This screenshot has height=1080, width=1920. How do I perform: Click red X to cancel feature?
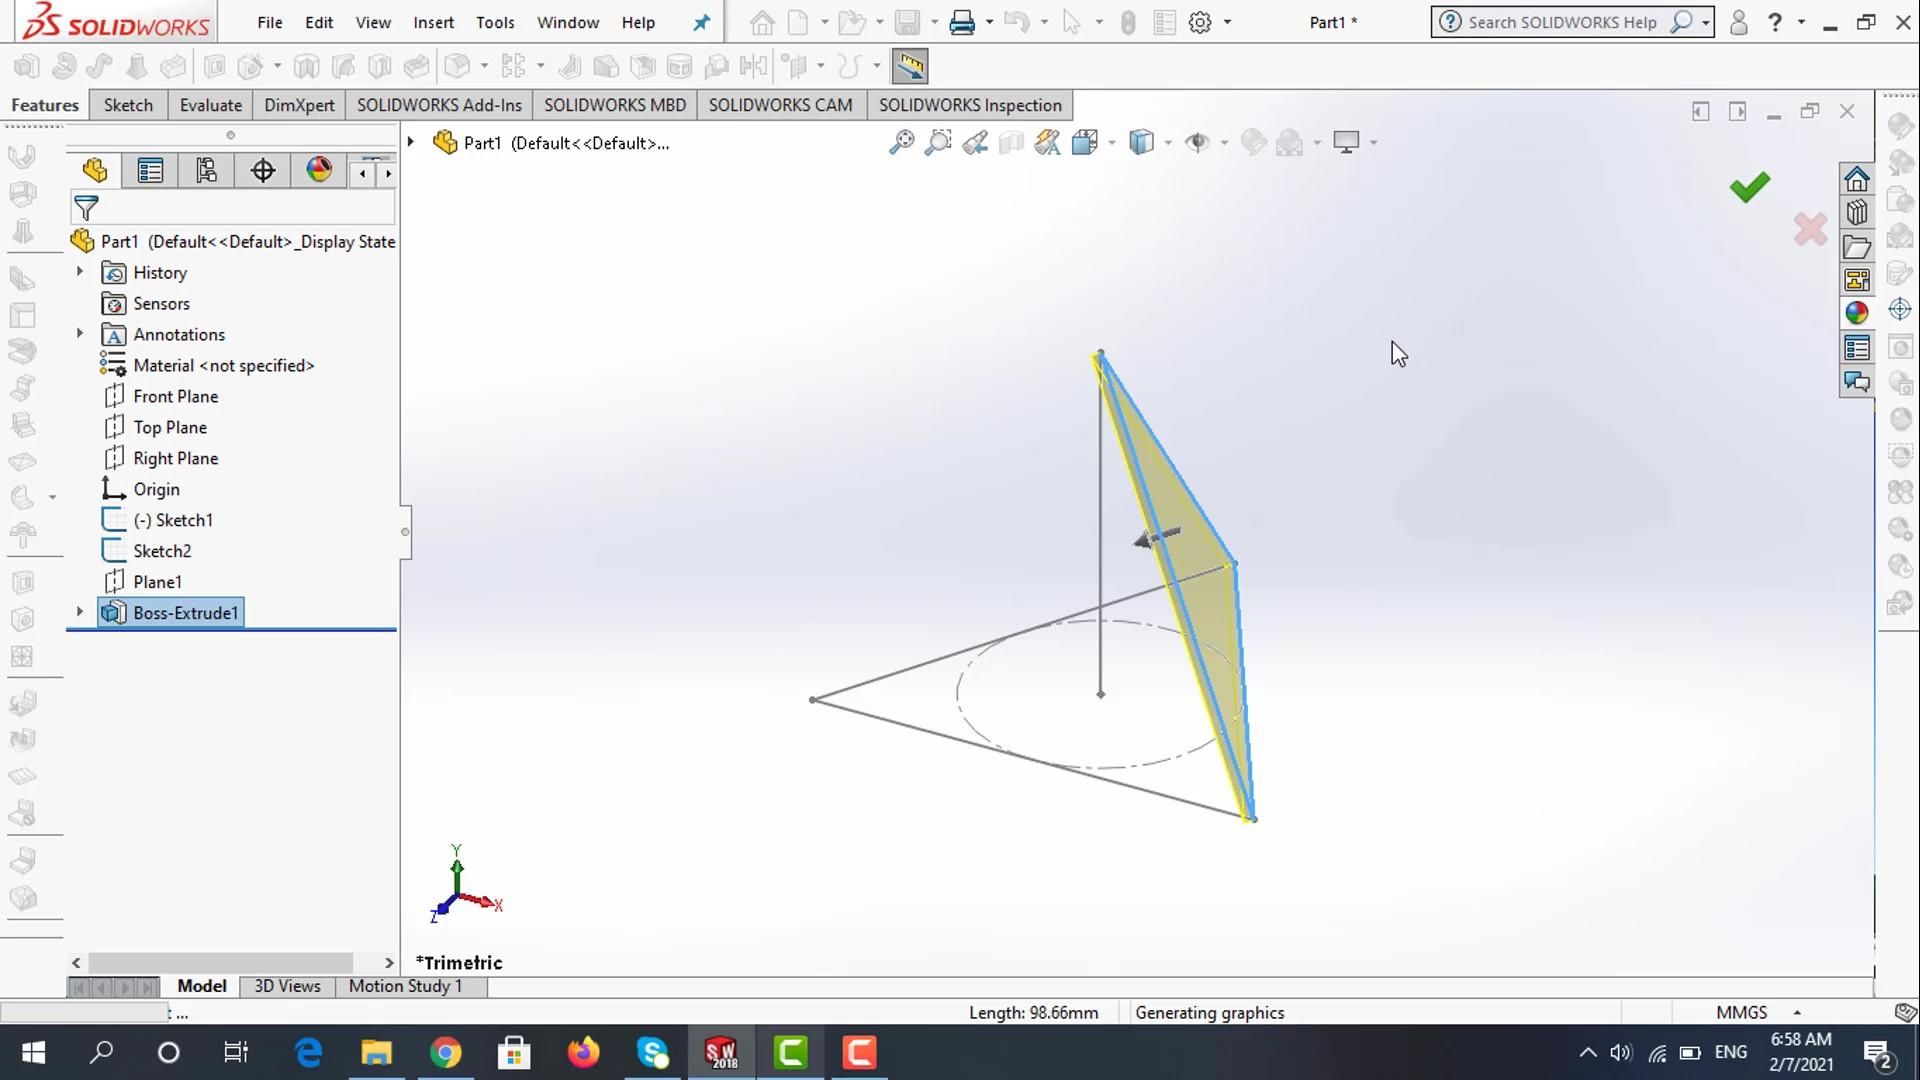1810,230
